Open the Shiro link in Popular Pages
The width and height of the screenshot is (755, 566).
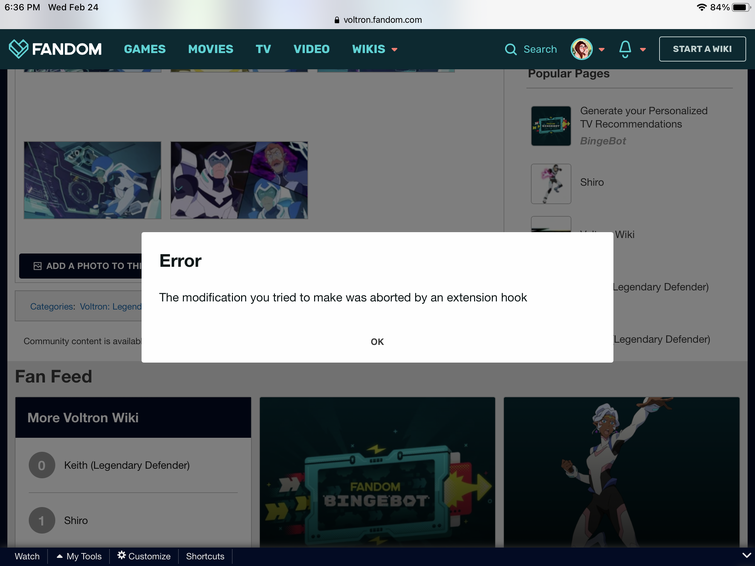tap(592, 182)
